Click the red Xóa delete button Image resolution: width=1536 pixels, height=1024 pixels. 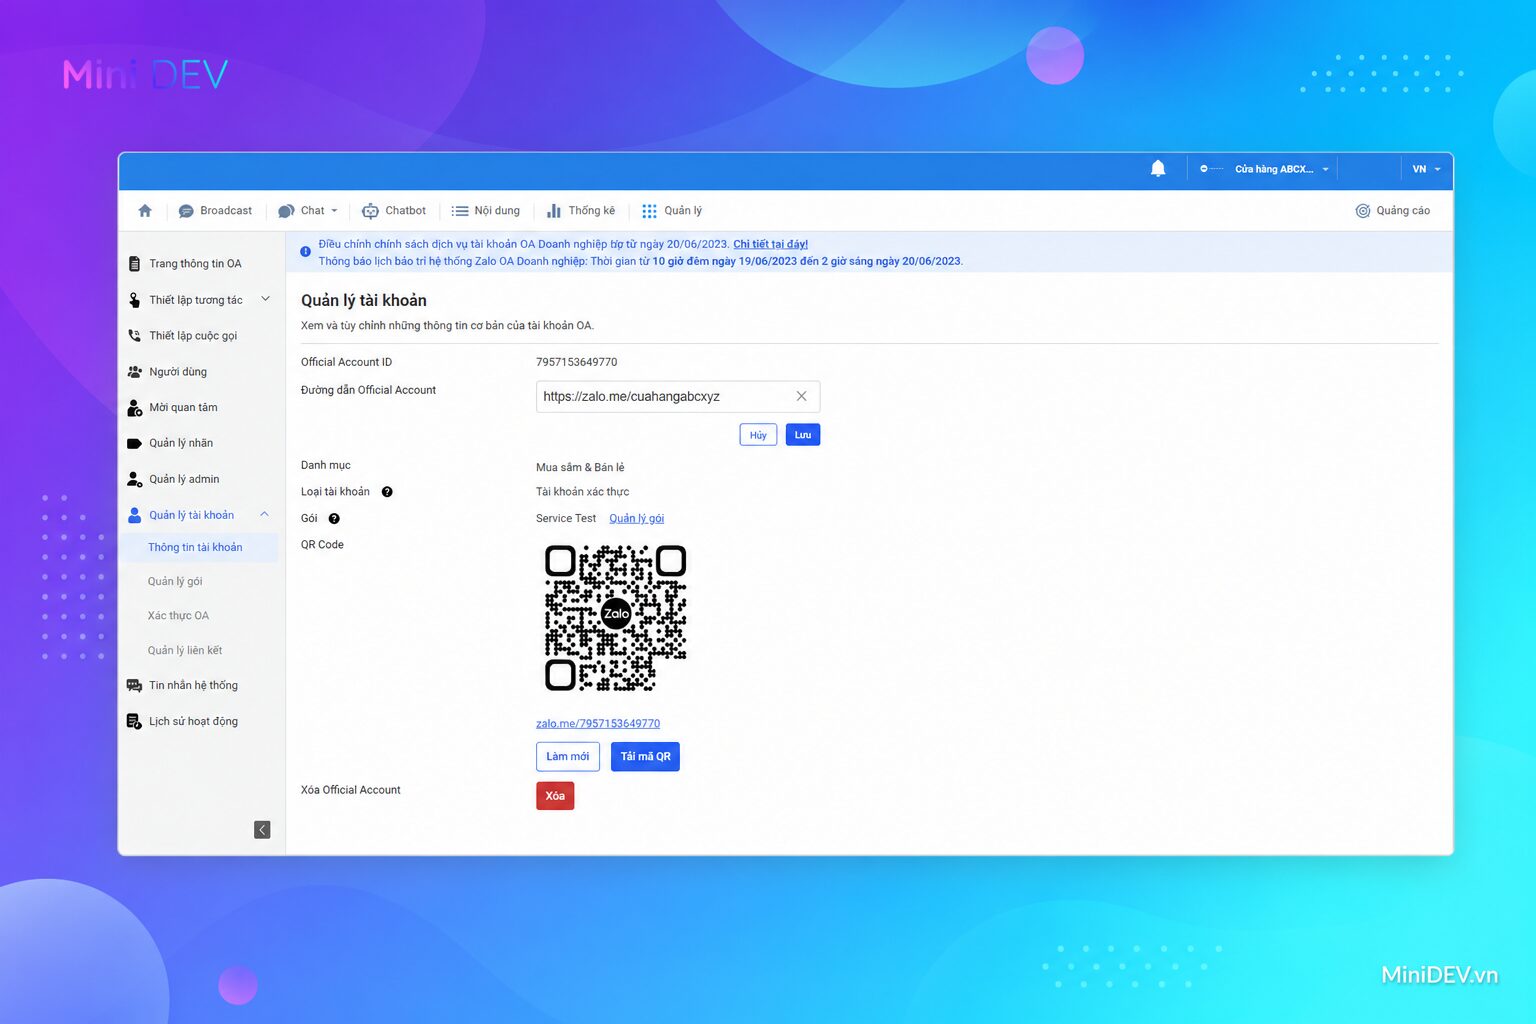point(555,796)
